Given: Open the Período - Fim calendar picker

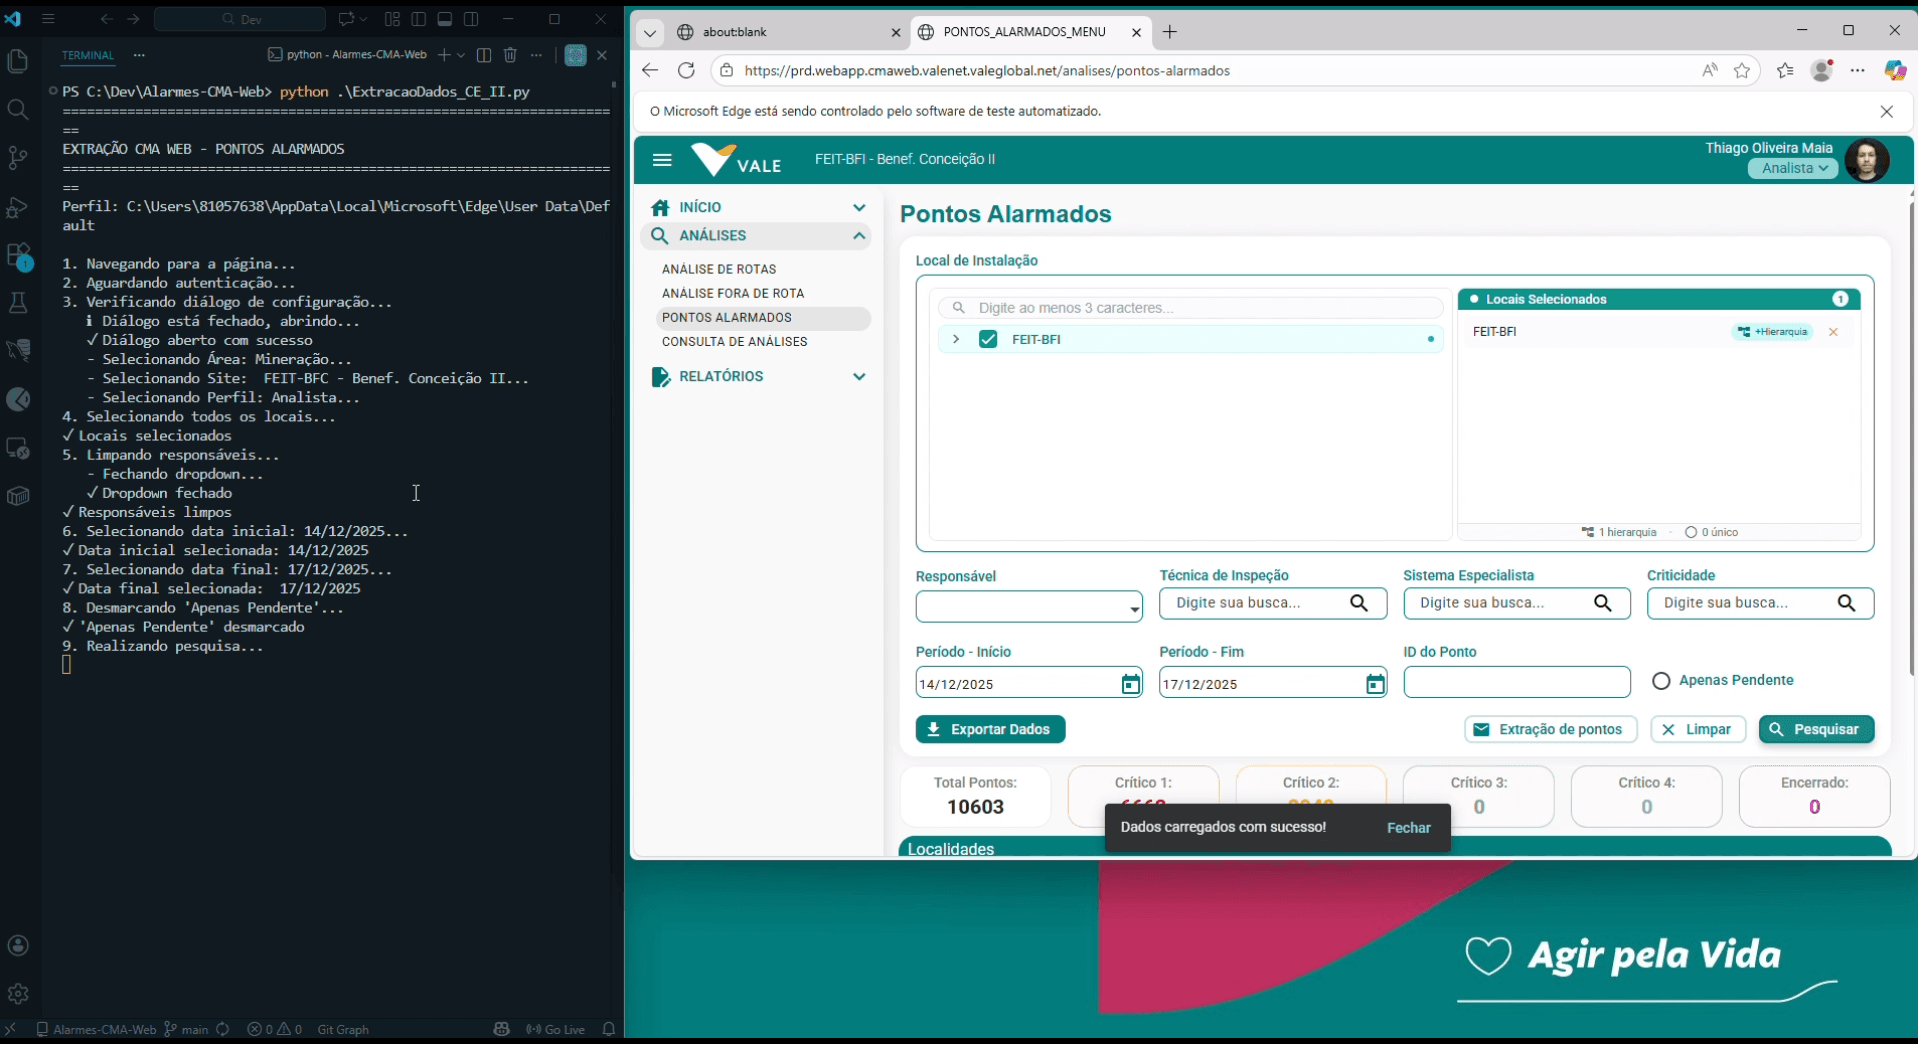Looking at the screenshot, I should (1375, 684).
